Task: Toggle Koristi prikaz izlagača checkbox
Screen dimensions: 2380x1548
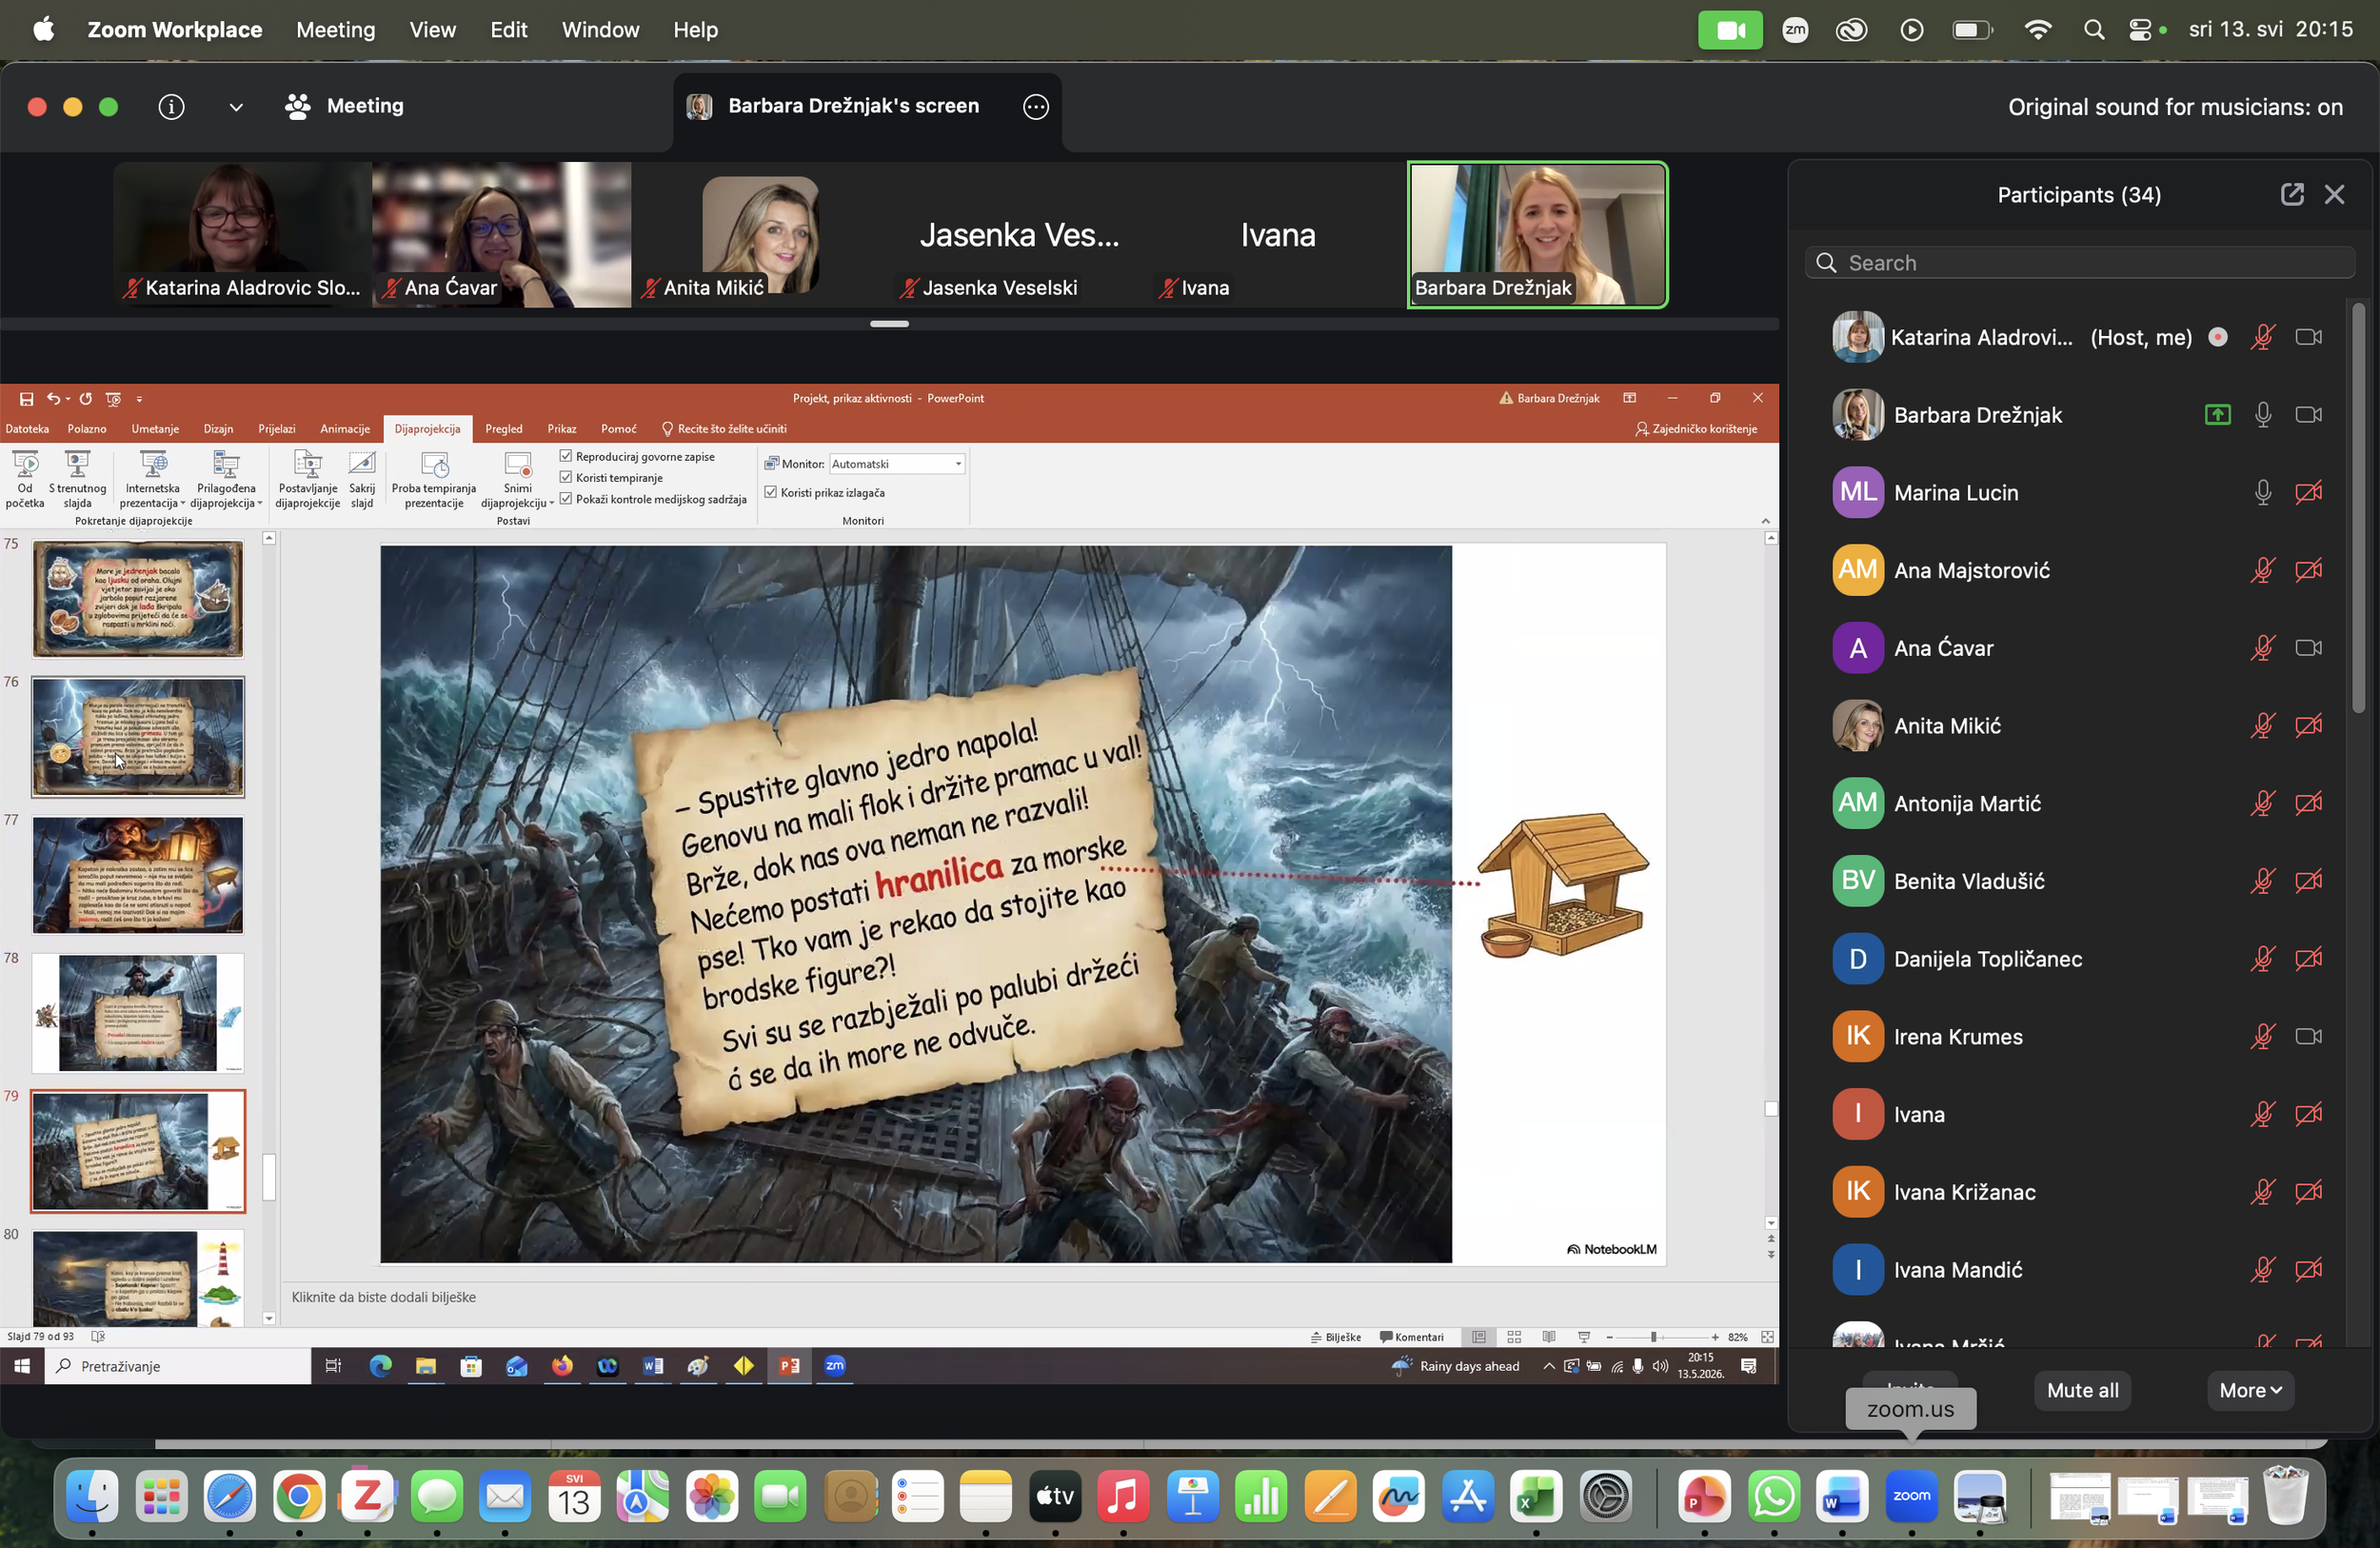Action: [x=771, y=492]
